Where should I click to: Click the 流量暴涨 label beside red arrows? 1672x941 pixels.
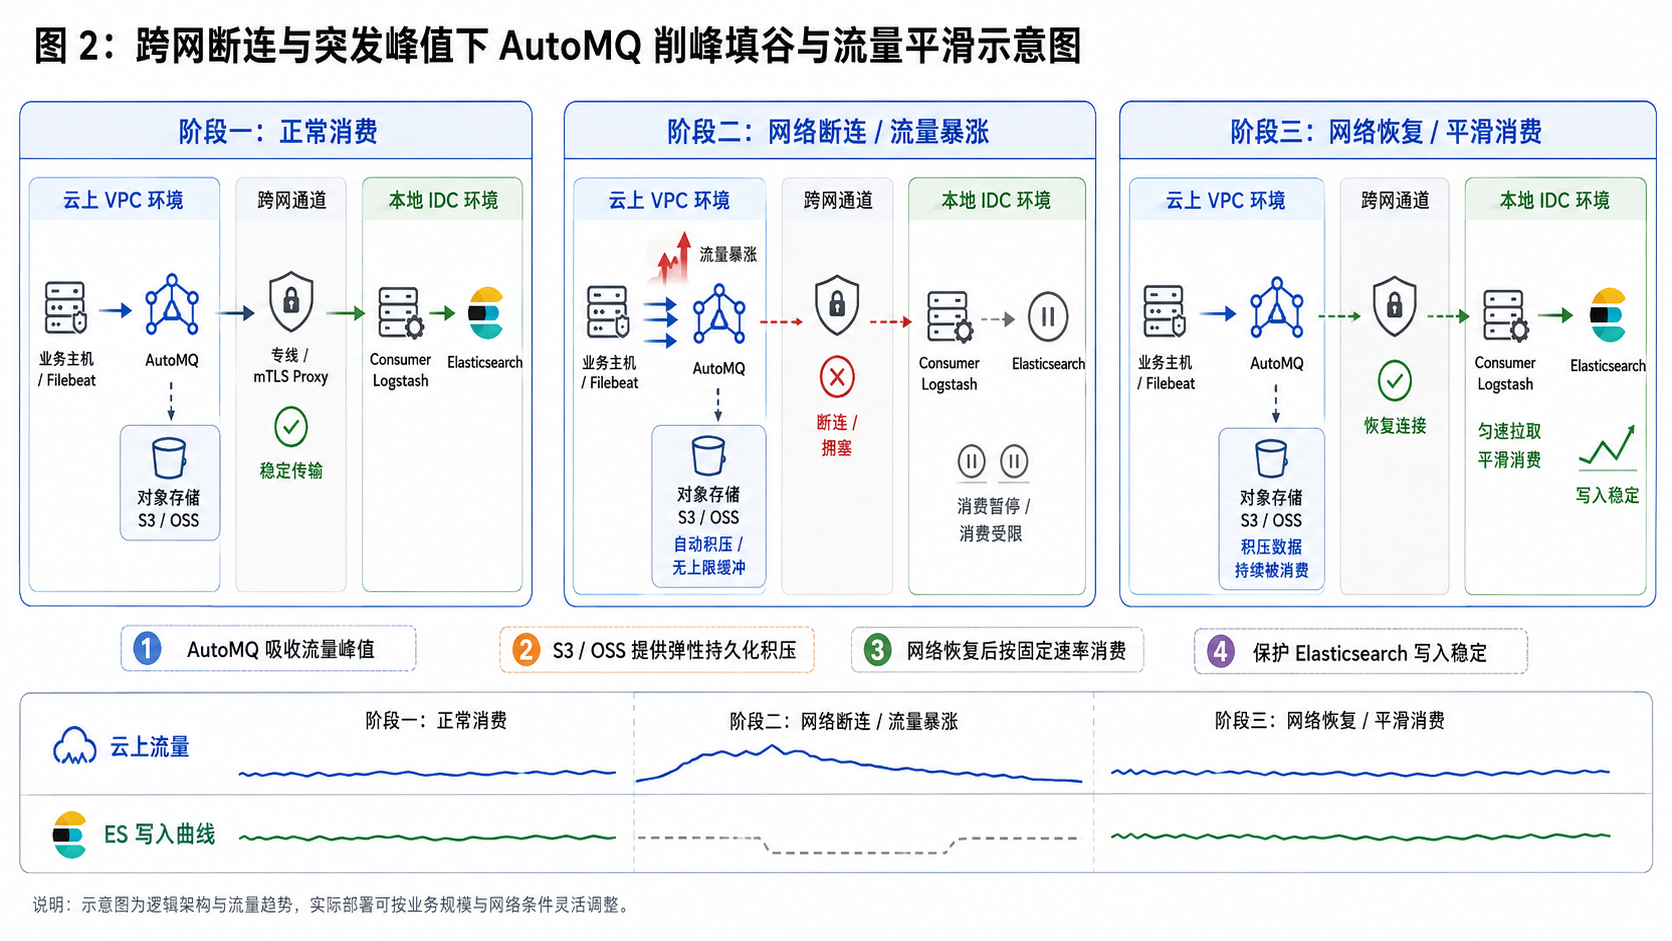point(728,254)
